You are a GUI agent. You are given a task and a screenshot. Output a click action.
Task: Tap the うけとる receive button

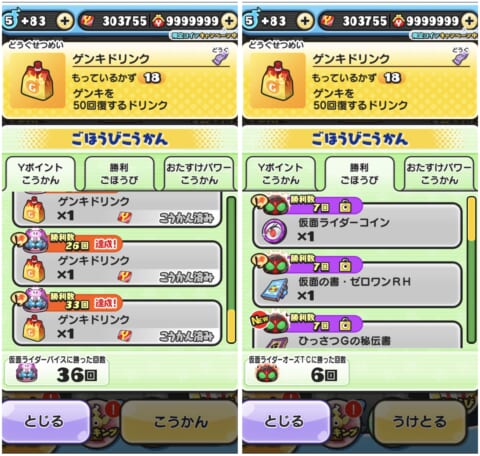(419, 422)
